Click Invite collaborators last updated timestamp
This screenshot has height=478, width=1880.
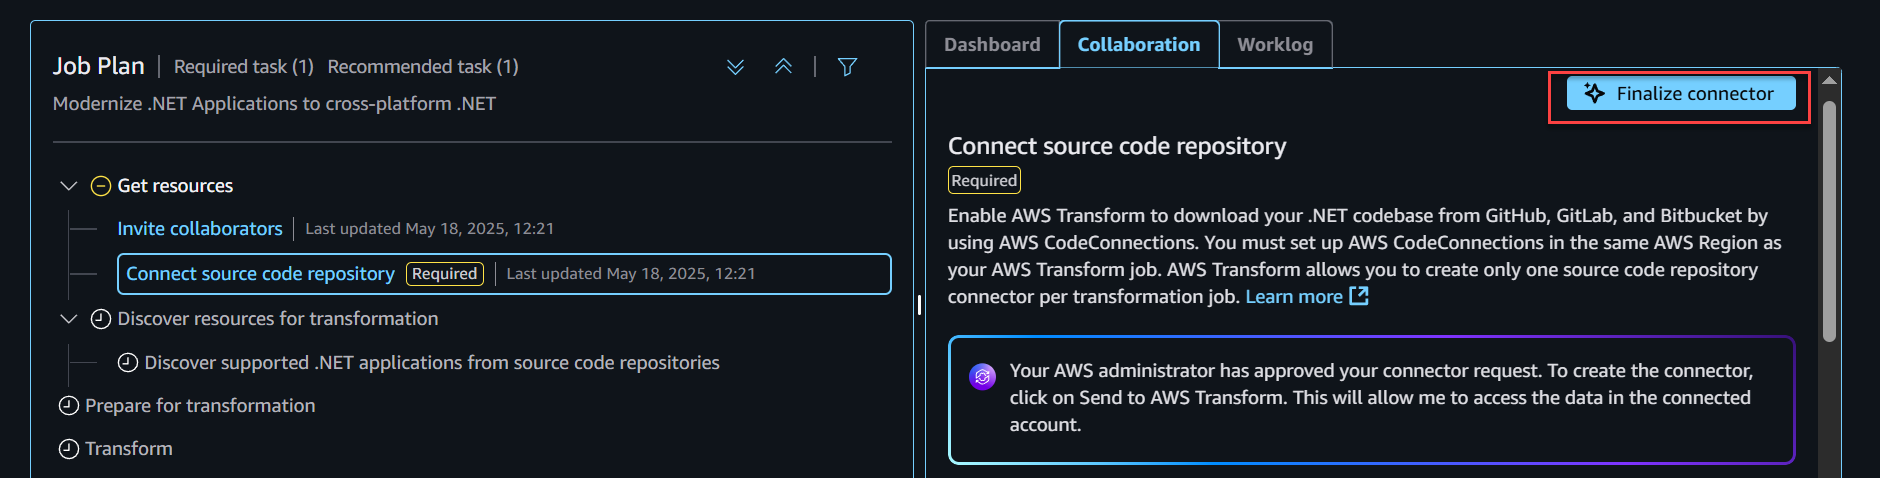[x=429, y=229]
